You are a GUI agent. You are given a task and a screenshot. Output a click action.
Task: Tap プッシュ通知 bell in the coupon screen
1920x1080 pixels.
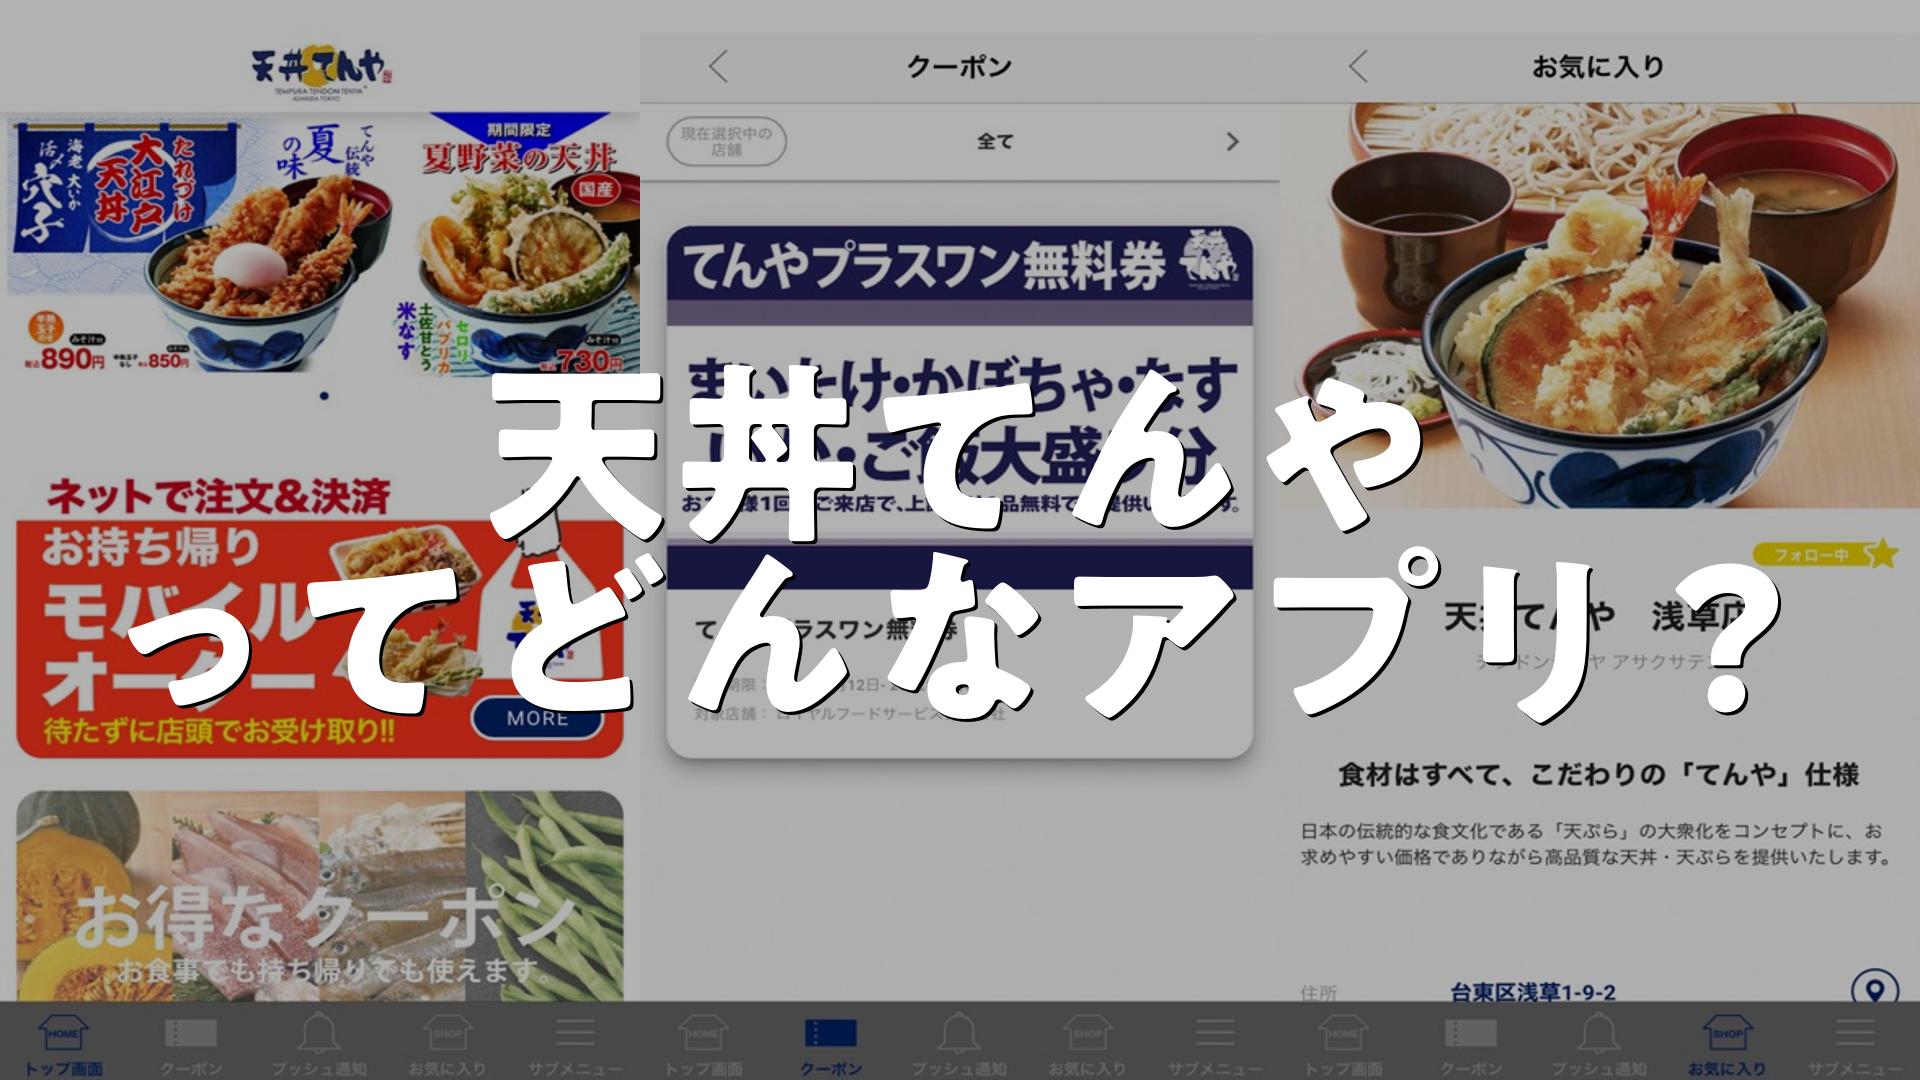[959, 1043]
